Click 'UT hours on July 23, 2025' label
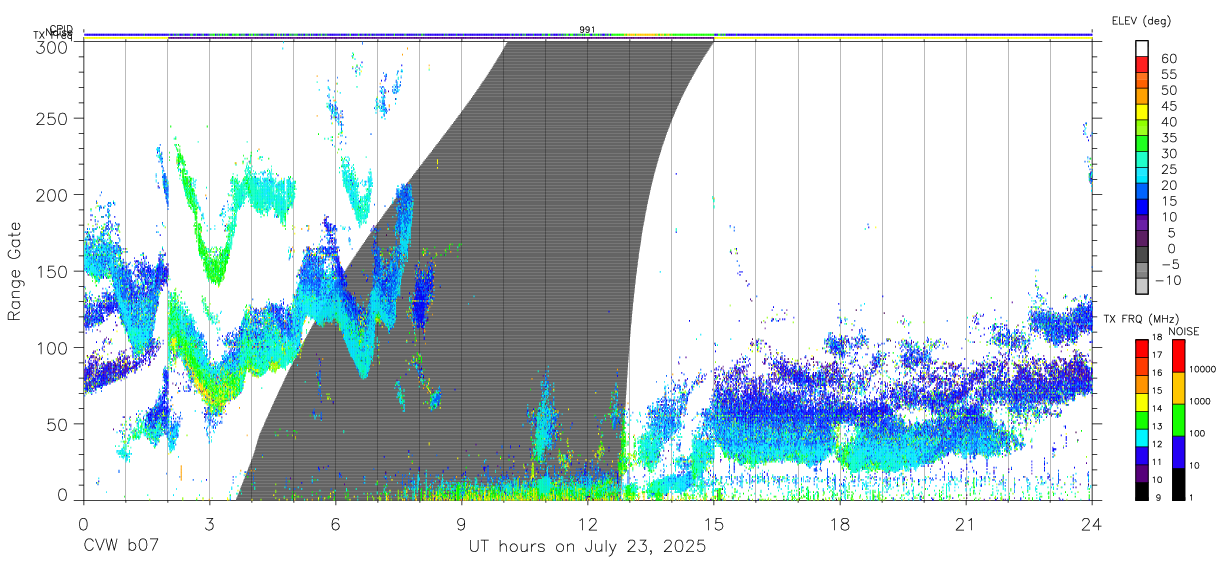The image size is (1228, 567). tap(587, 547)
